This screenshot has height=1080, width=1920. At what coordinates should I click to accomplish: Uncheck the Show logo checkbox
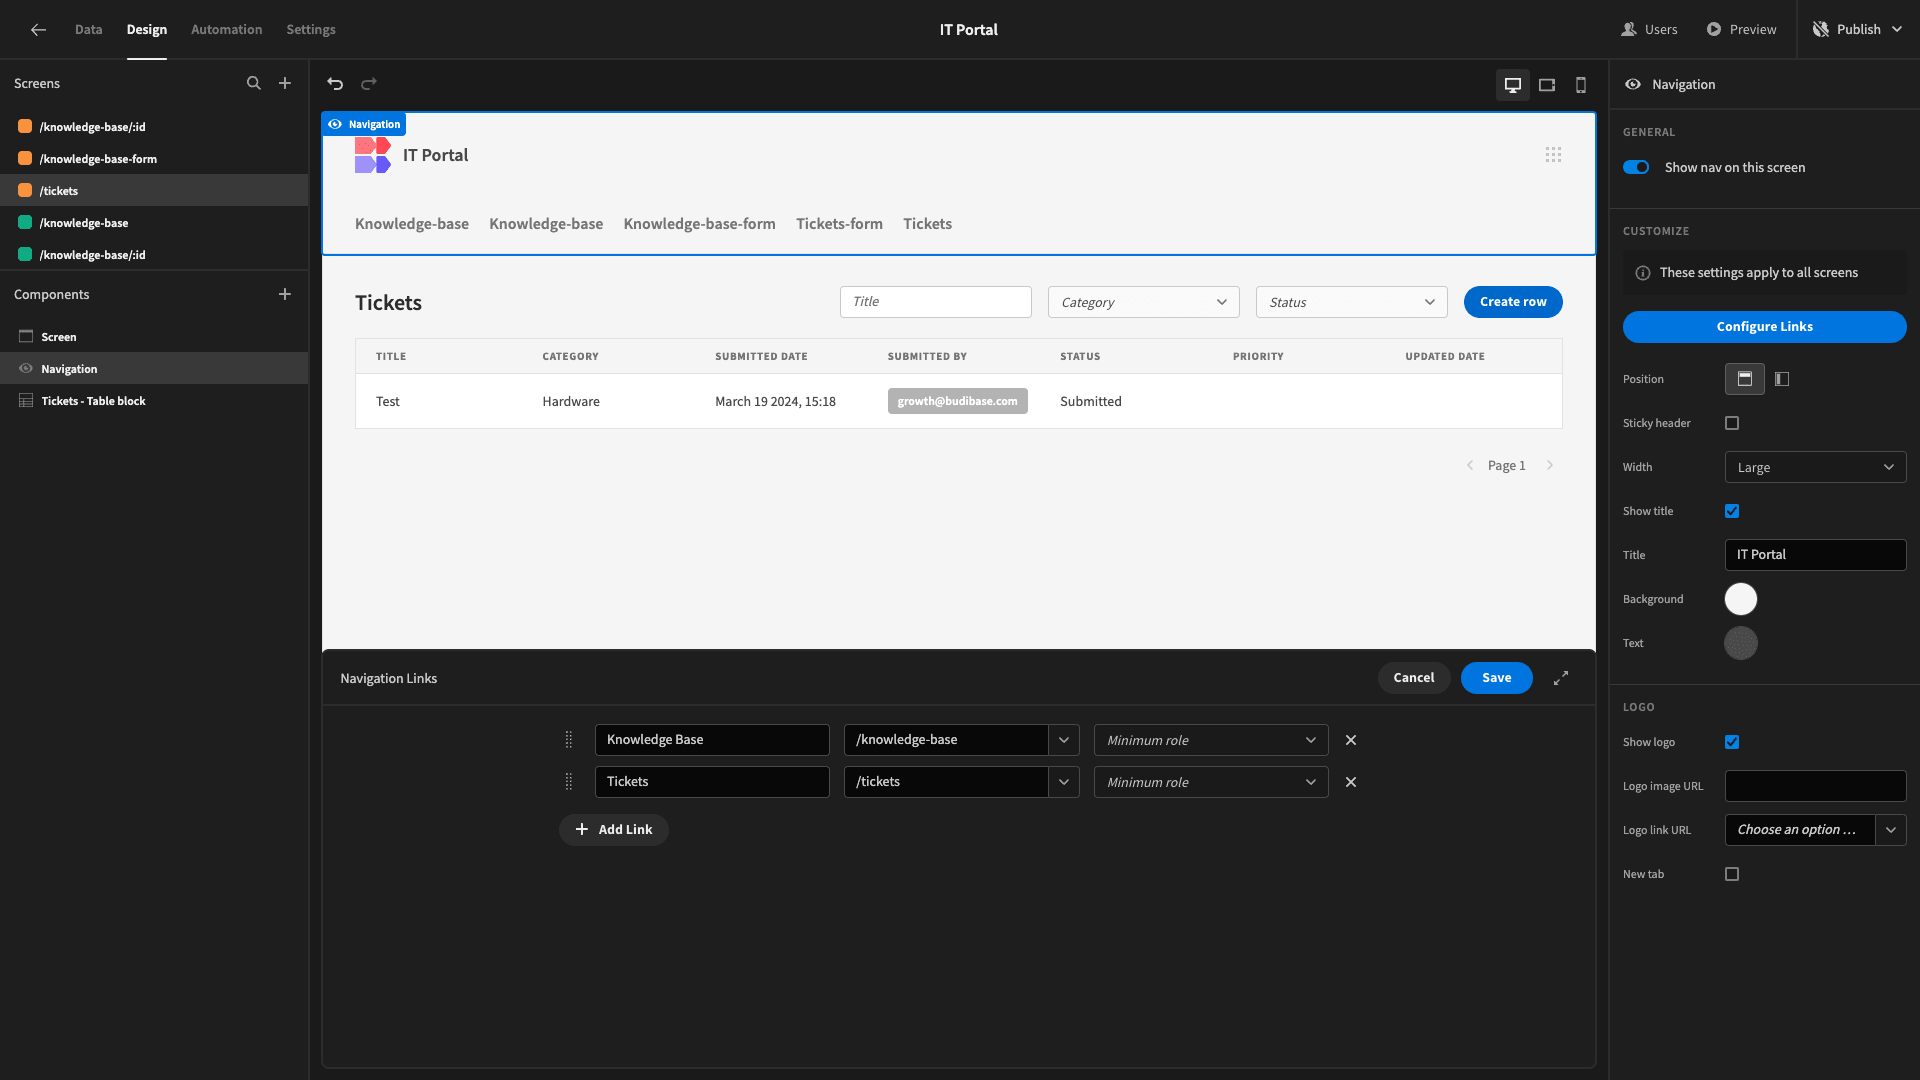[x=1732, y=742]
